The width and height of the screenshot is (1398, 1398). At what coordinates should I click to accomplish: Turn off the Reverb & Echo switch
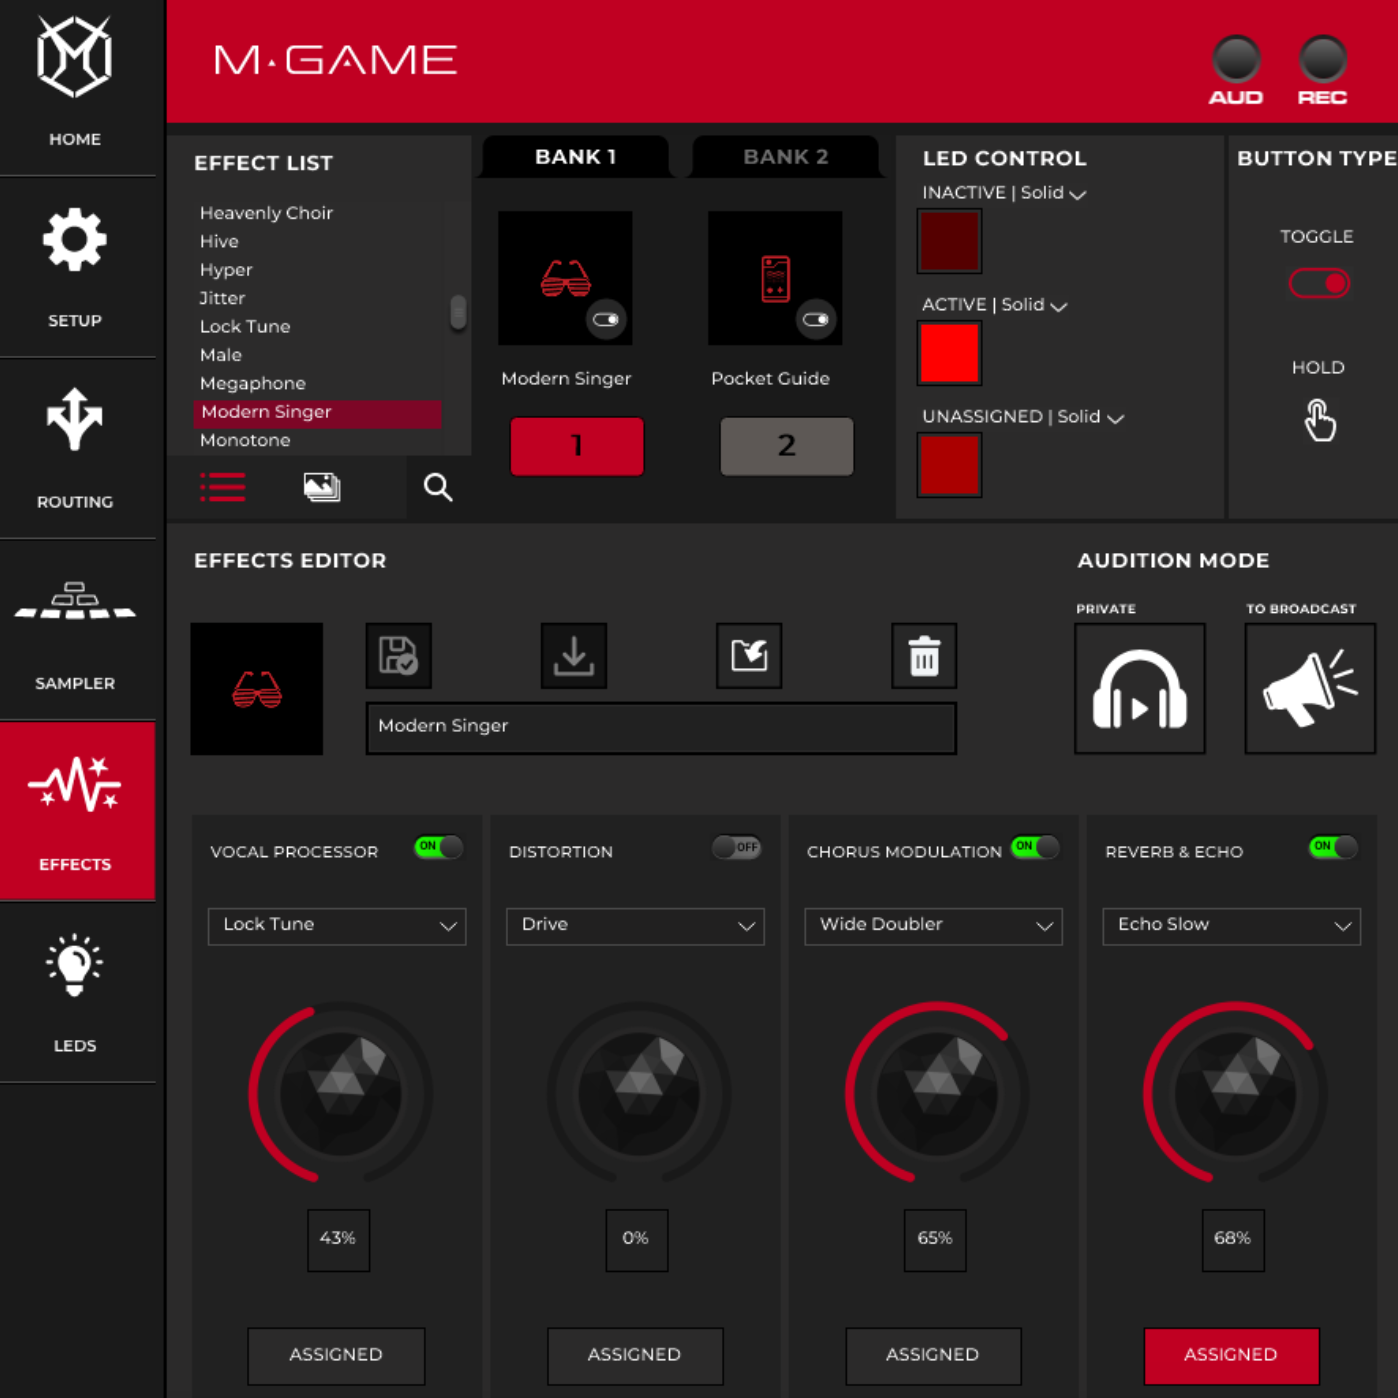1334,847
